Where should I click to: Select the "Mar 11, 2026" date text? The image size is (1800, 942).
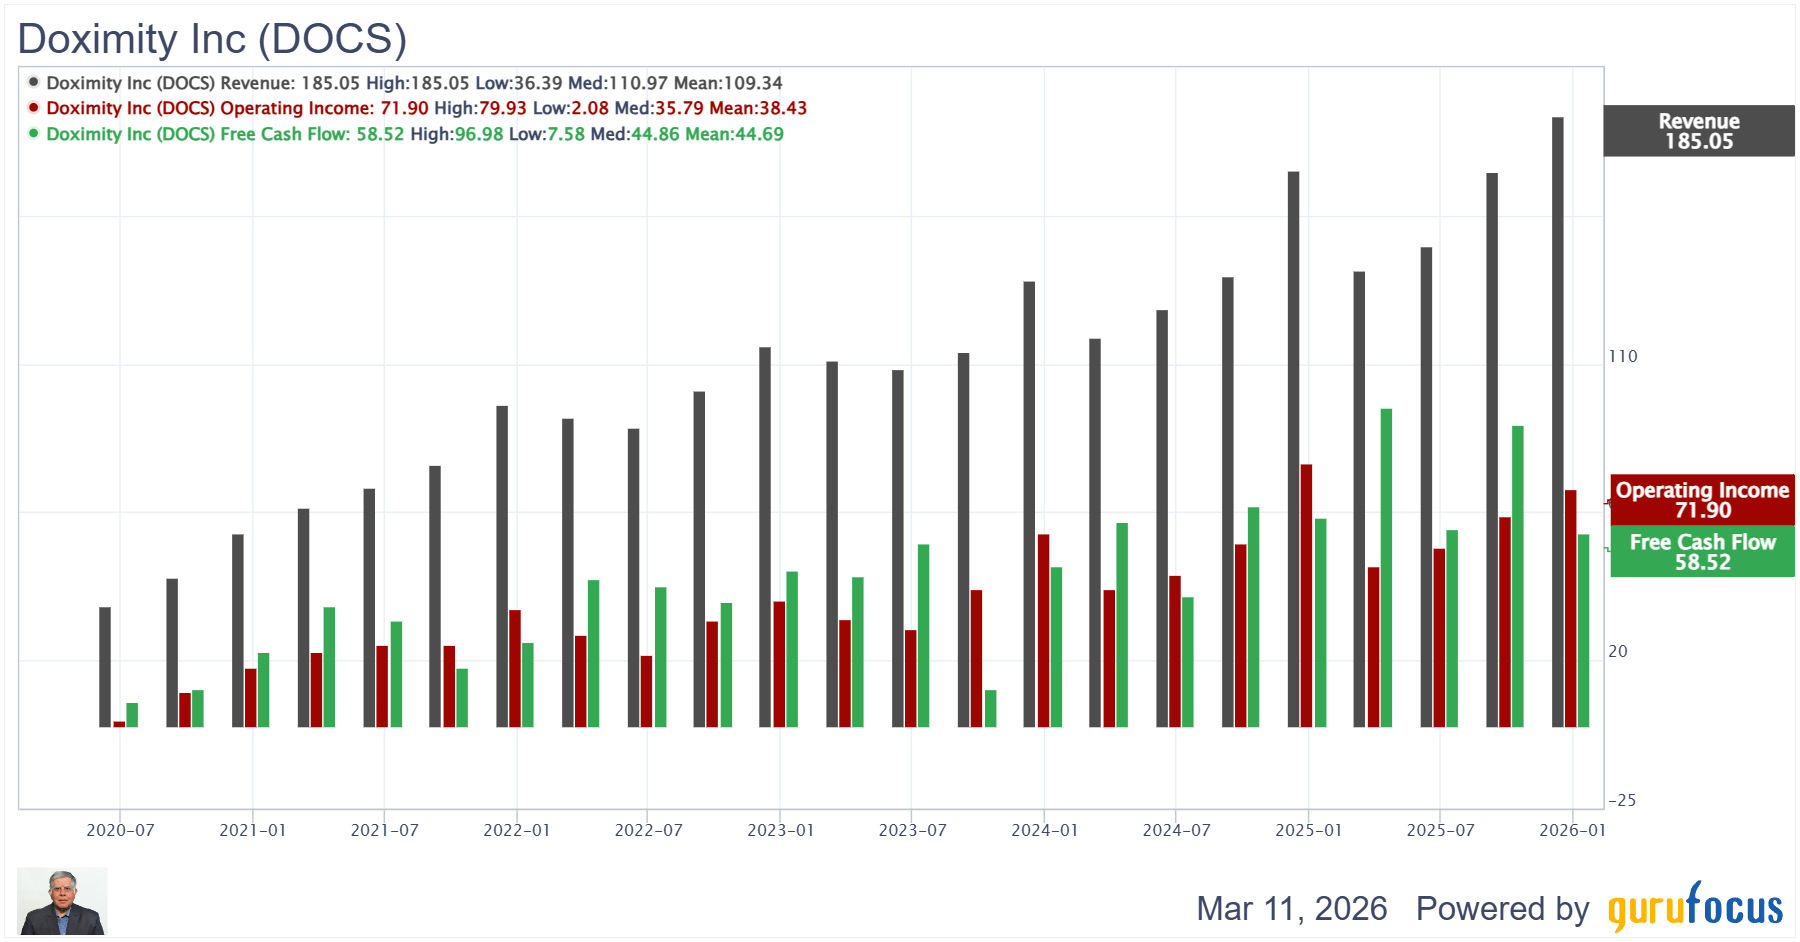(x=1292, y=908)
